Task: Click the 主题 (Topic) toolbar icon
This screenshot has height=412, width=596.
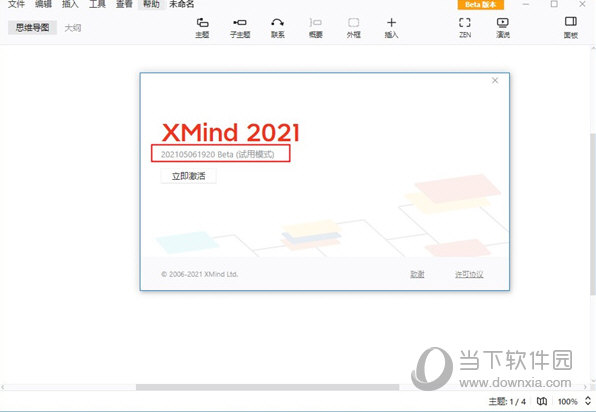Action: coord(202,27)
